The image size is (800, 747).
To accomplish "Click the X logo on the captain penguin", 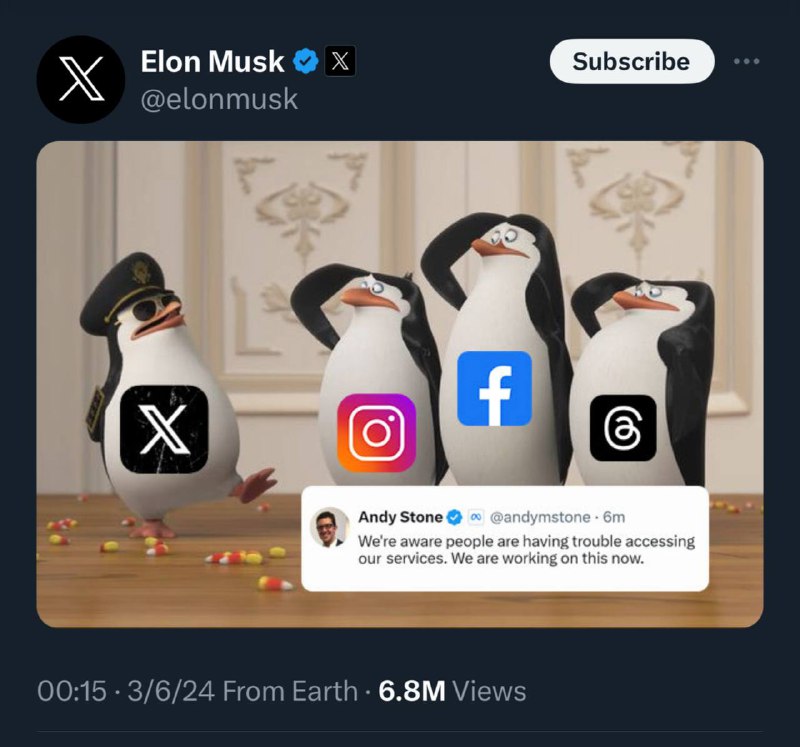I will pos(164,428).
